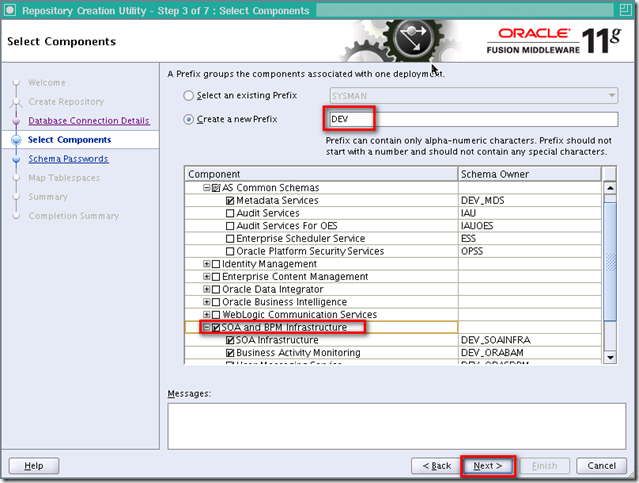Click the Create Repository step in sidebar
Screen dimensions: 639x483
click(66, 101)
